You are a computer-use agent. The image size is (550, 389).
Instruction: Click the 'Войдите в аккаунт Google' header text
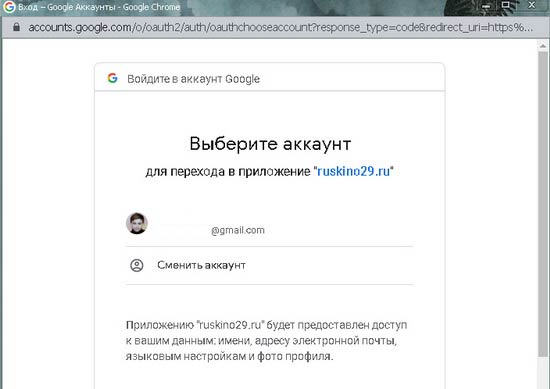[193, 79]
